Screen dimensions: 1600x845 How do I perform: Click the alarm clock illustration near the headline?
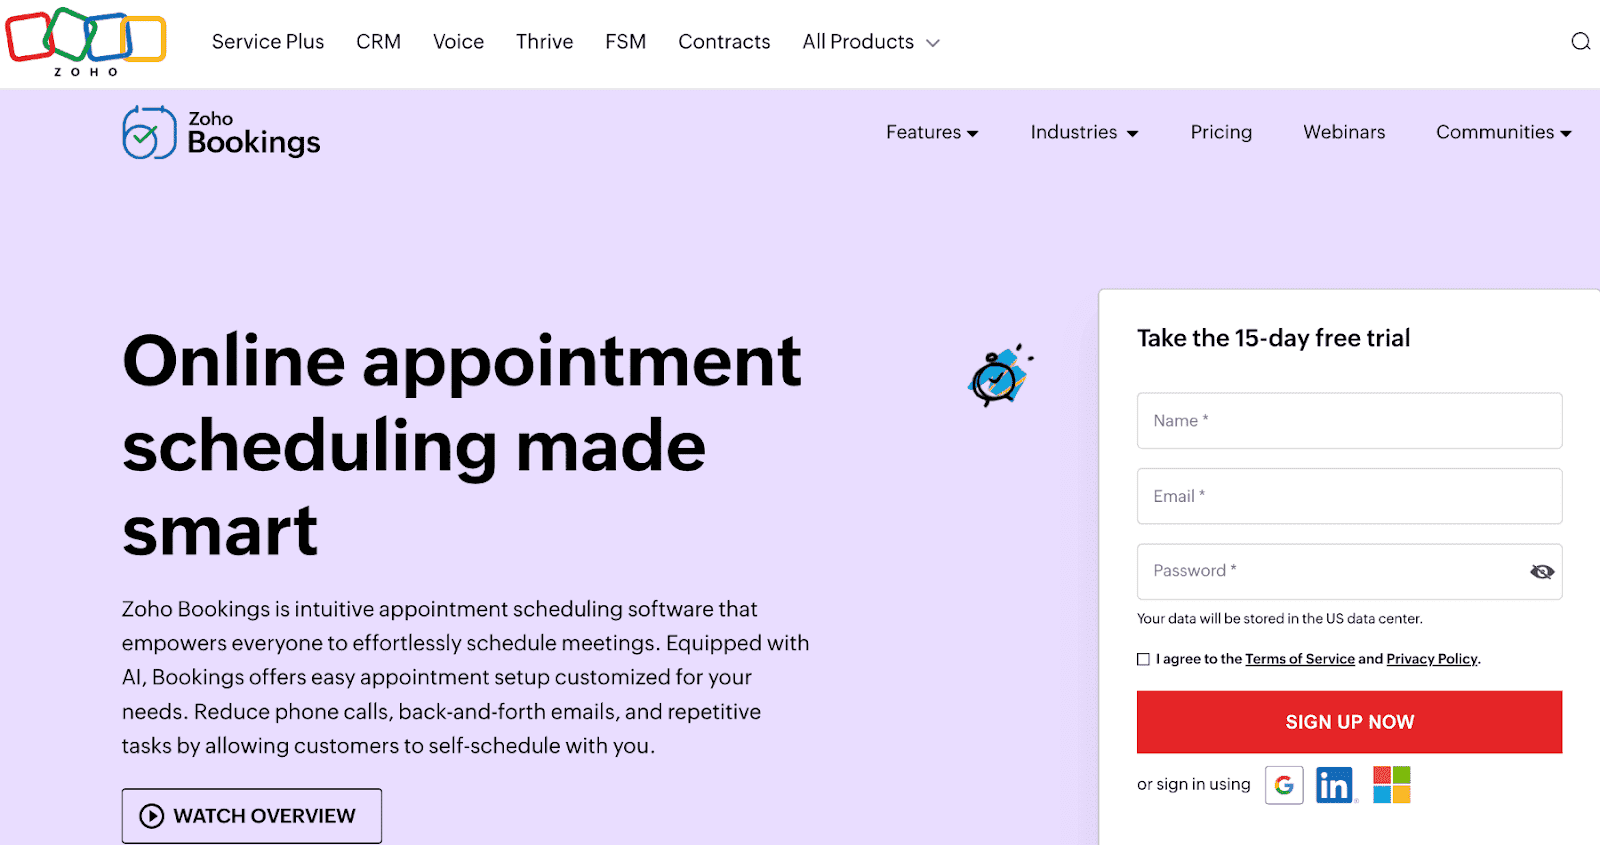point(1000,377)
